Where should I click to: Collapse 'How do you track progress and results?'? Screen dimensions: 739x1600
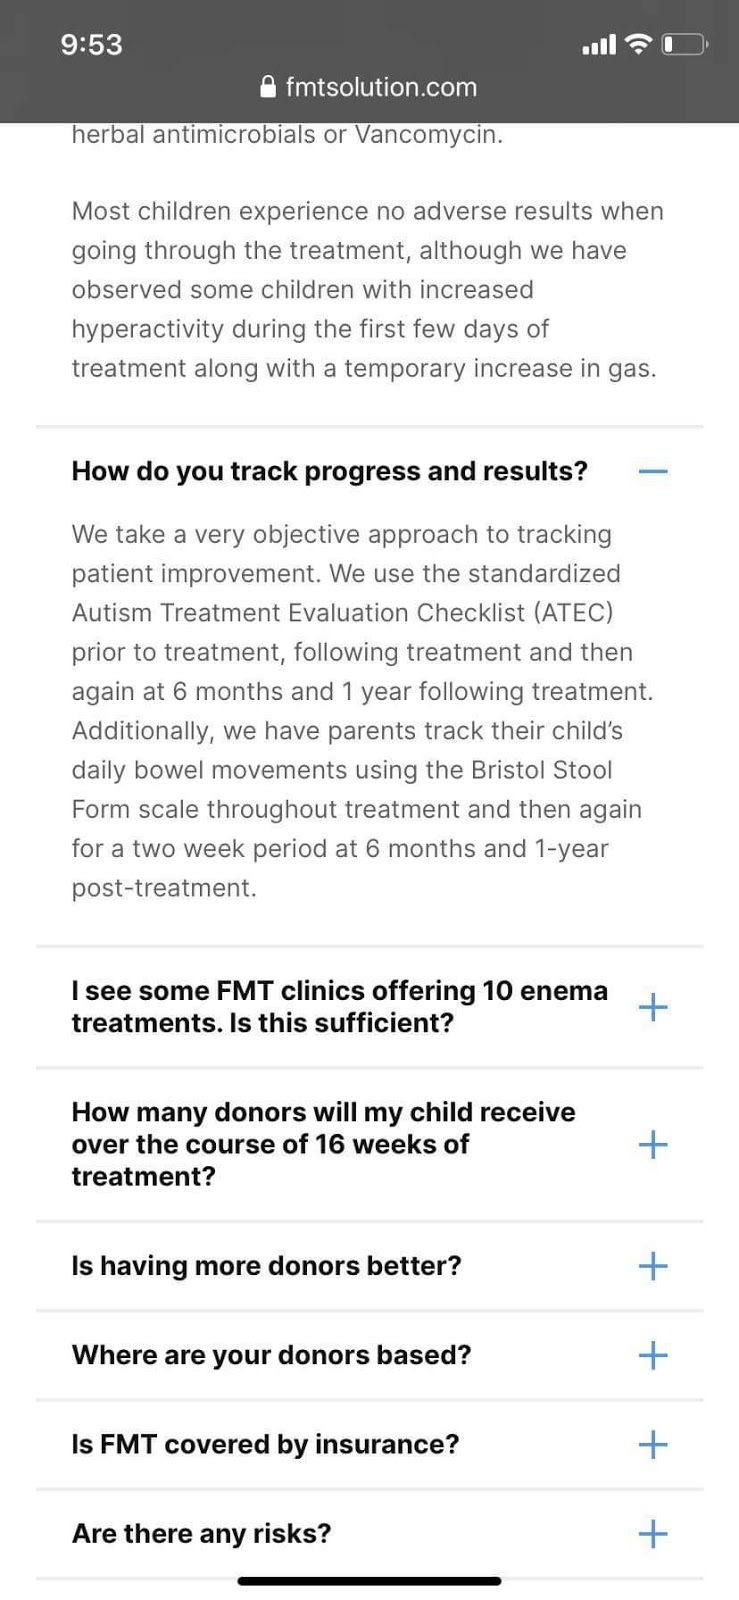pyautogui.click(x=329, y=471)
